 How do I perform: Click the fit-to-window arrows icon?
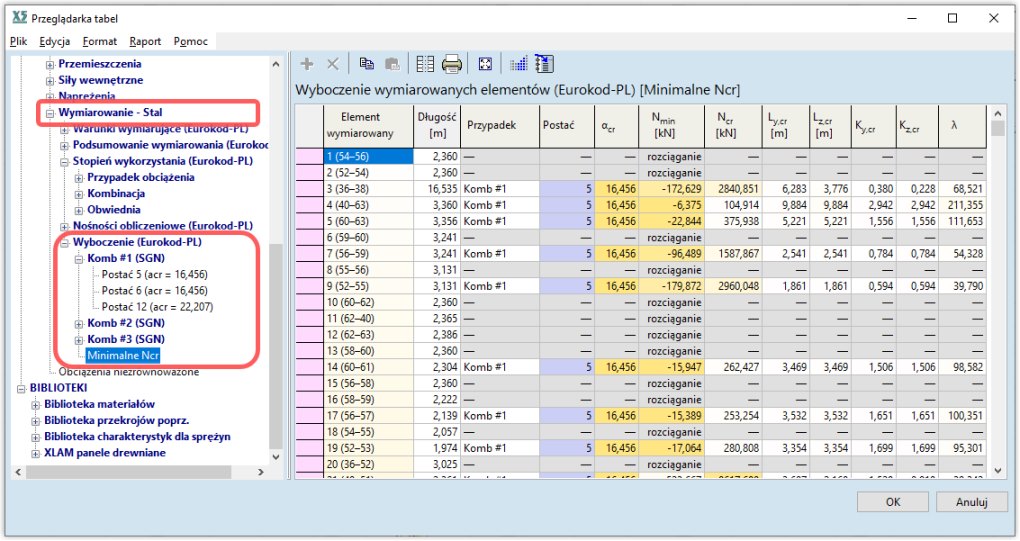click(x=485, y=64)
